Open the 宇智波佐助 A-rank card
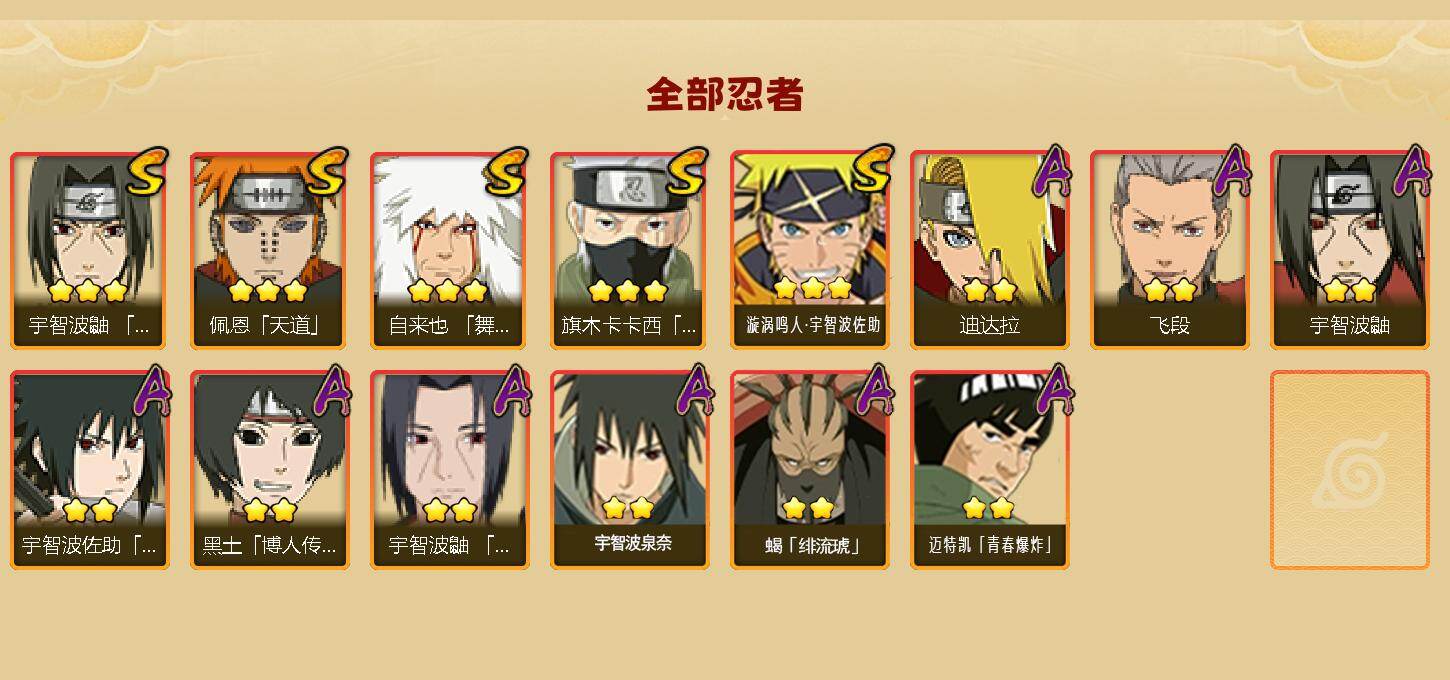 coord(89,470)
